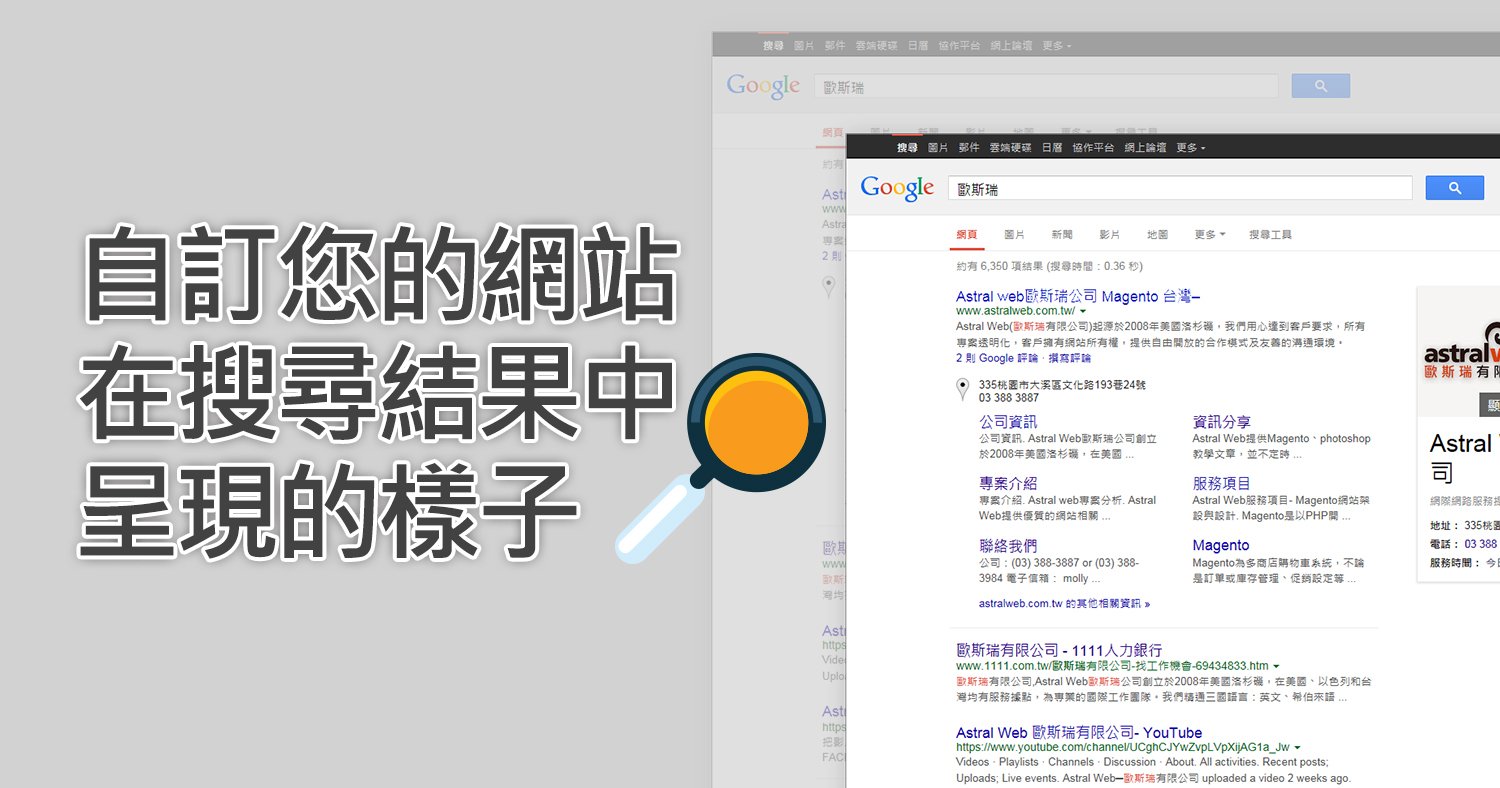Open the 聯絡我們 sitelink
Viewport: 1500px width, 788px height.
click(1008, 546)
